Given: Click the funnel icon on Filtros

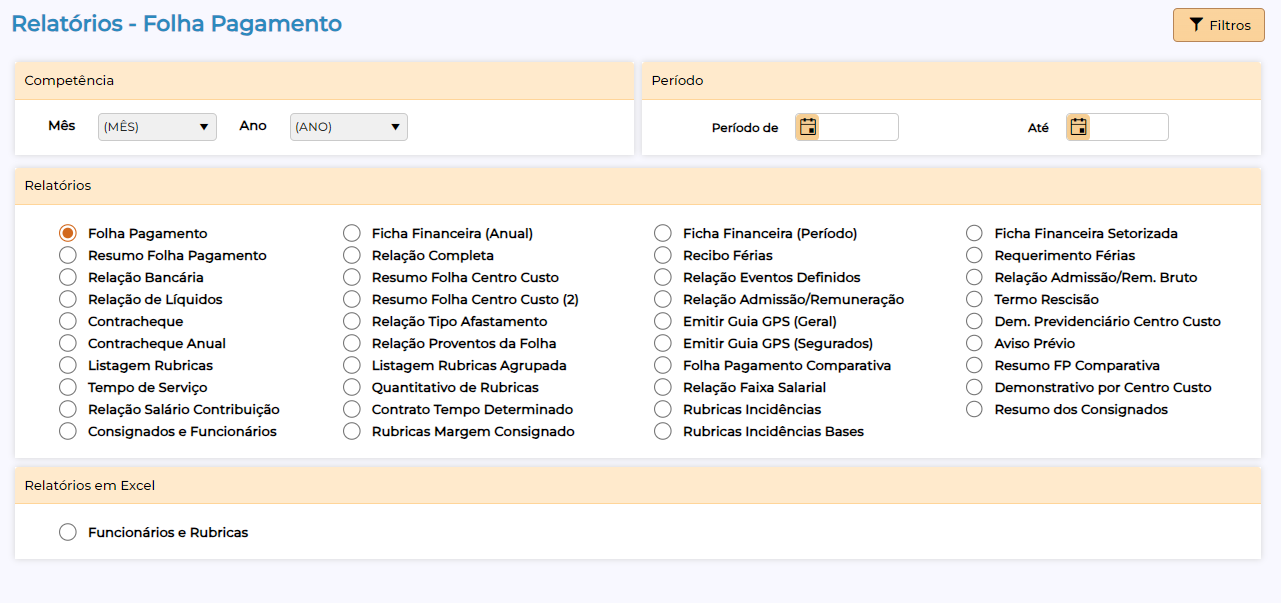Looking at the screenshot, I should (1195, 25).
